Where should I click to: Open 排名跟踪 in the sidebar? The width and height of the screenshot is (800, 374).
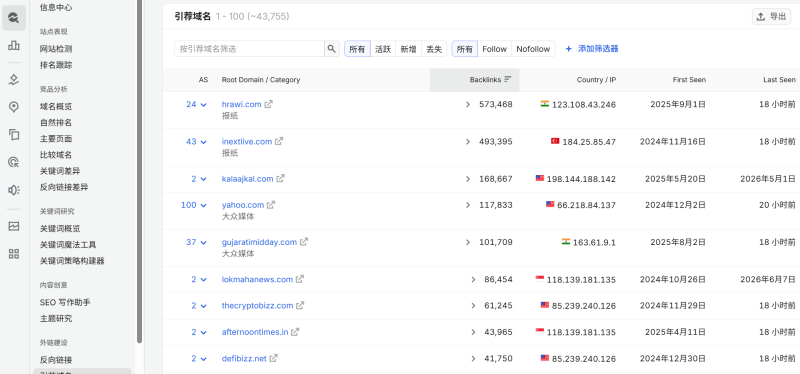click(56, 65)
